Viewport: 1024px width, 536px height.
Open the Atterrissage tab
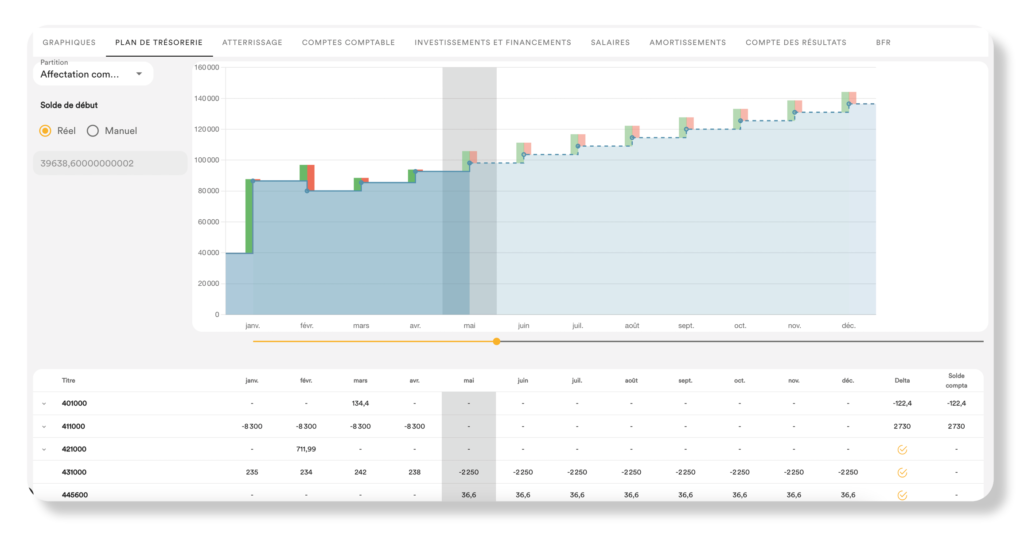coord(252,42)
